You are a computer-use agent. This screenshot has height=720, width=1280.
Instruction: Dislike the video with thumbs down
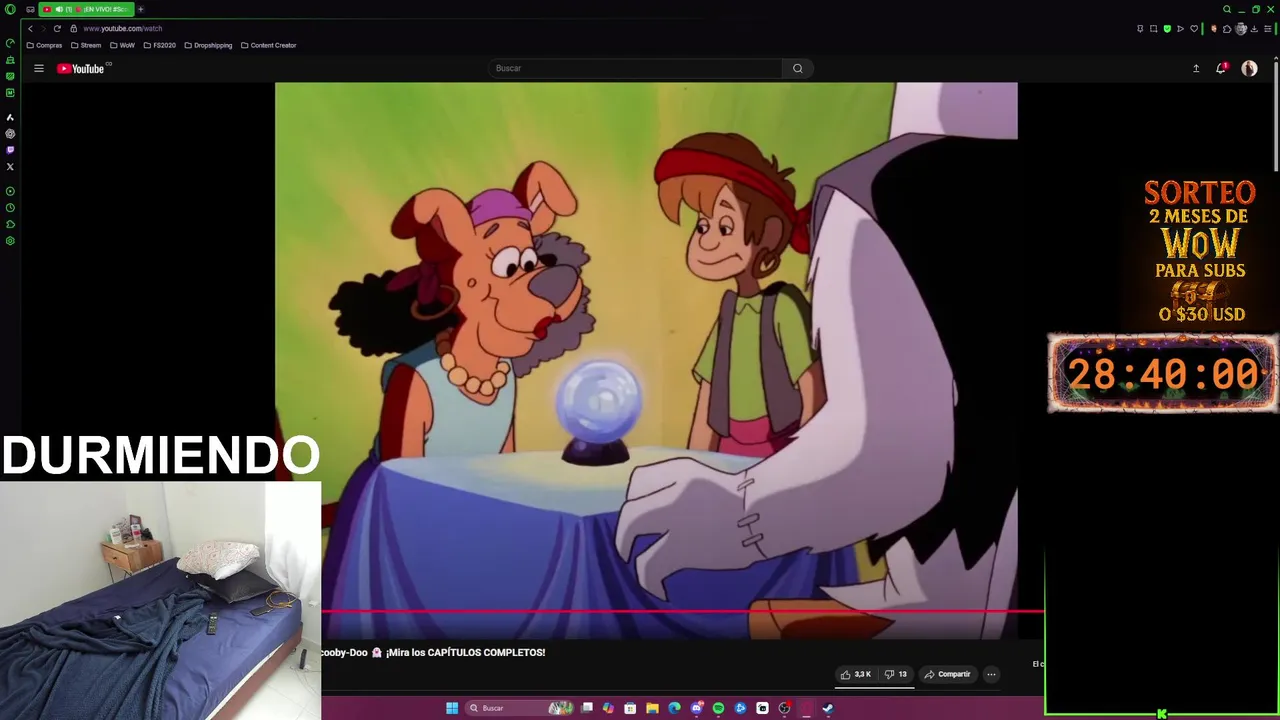[x=895, y=674]
